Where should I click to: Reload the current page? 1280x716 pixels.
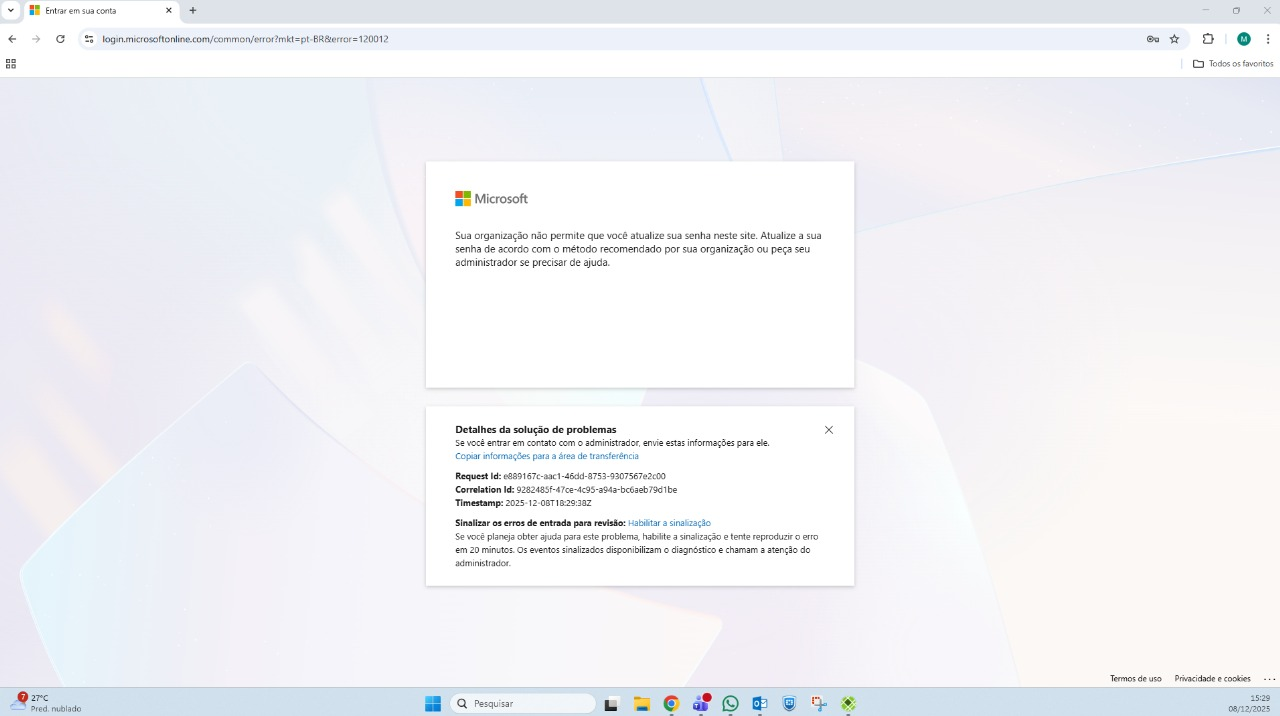click(60, 39)
